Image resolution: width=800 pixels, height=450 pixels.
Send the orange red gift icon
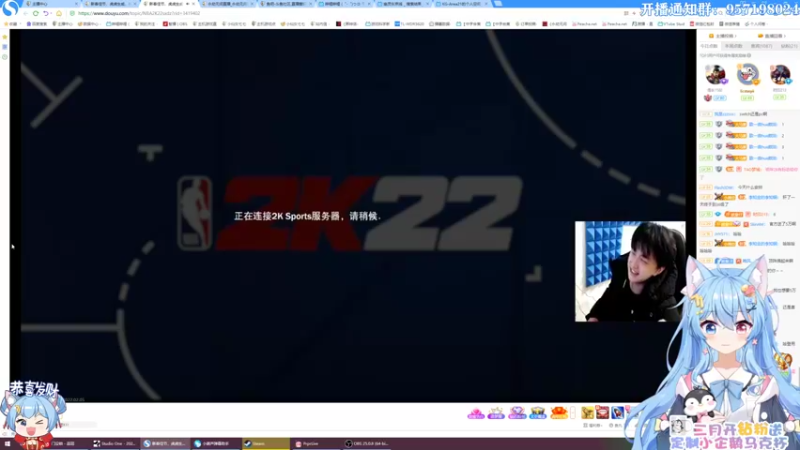(559, 413)
